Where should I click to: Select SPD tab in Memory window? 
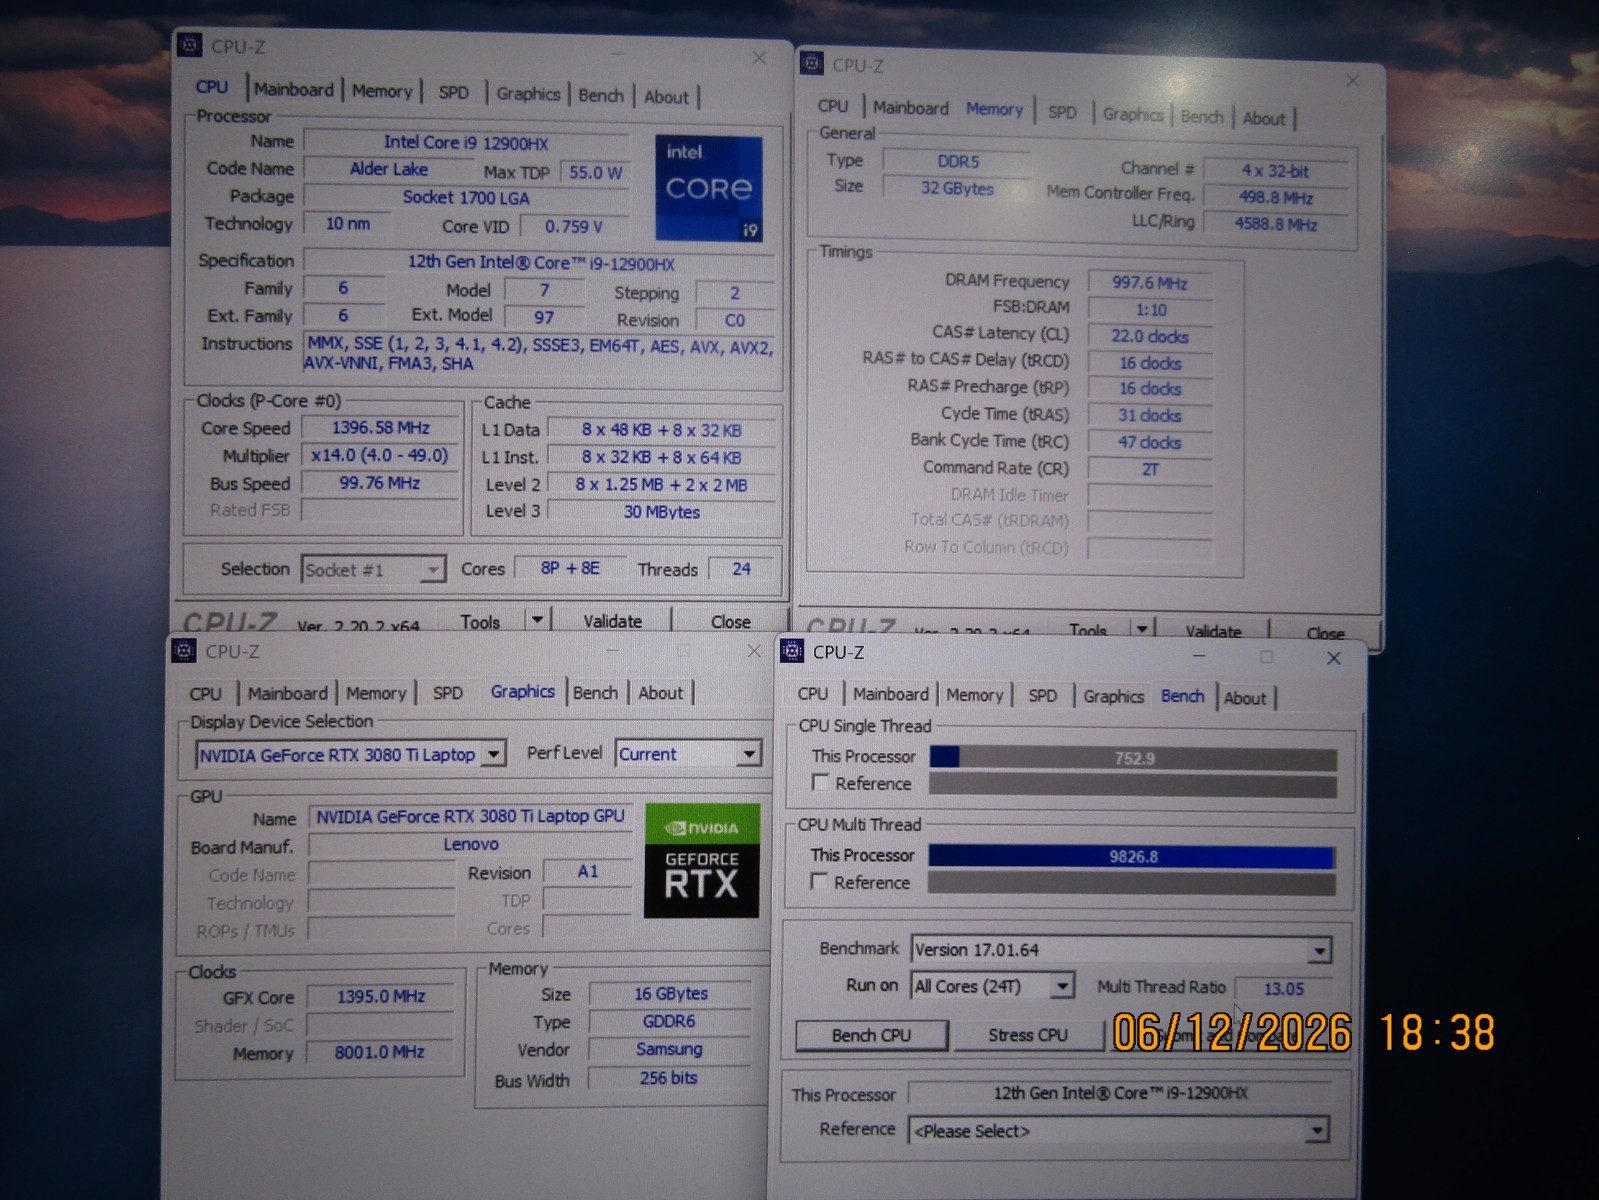1062,112
